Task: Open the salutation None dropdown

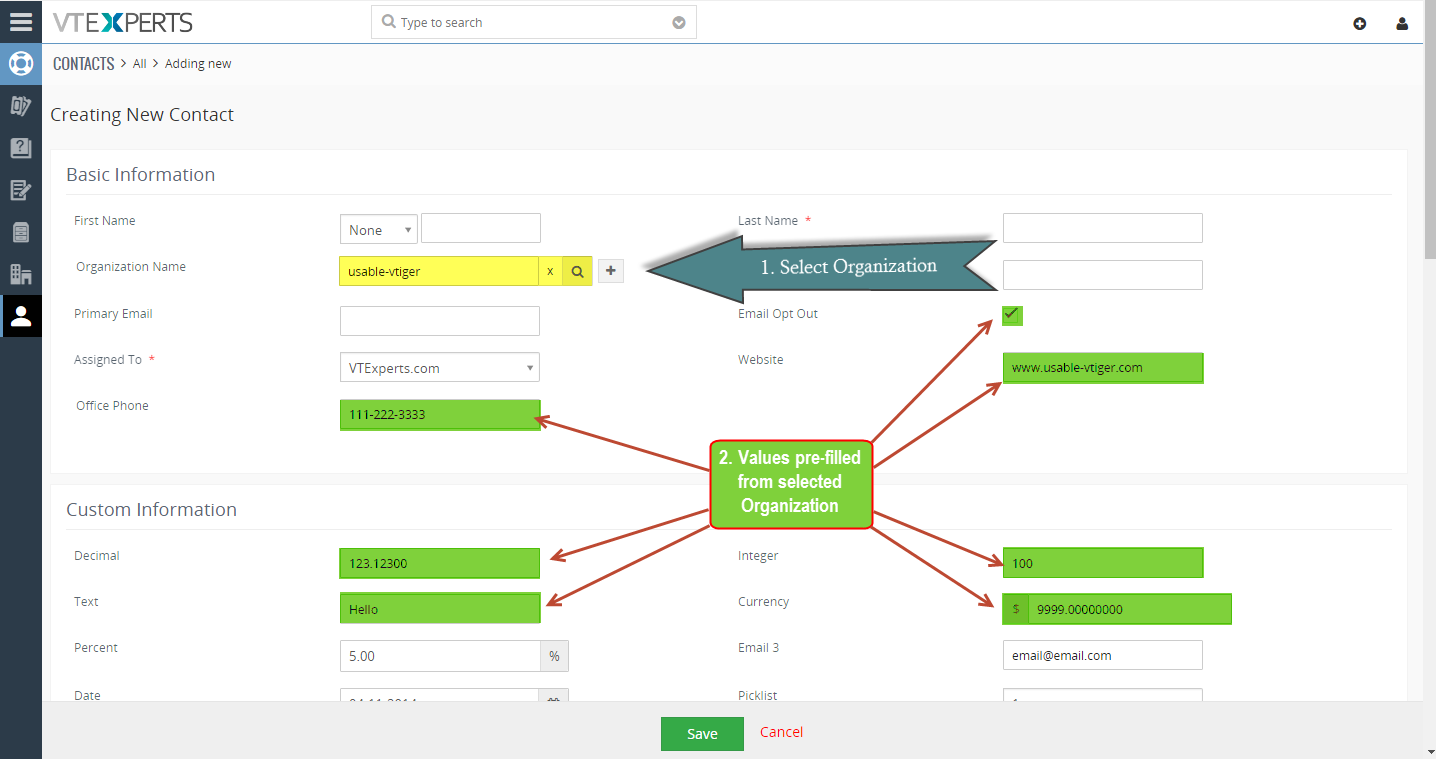Action: (379, 229)
